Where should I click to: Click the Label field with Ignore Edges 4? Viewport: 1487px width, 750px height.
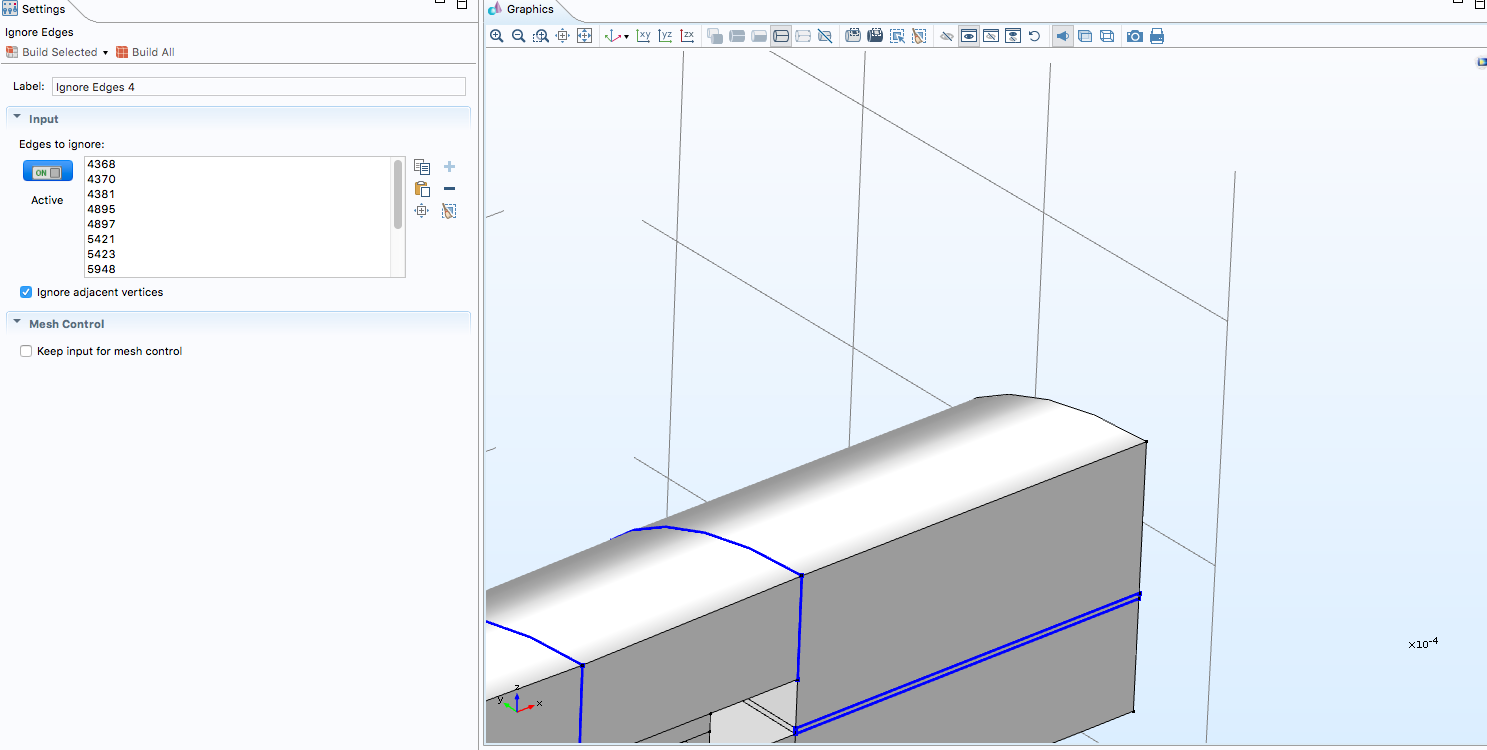tap(258, 87)
